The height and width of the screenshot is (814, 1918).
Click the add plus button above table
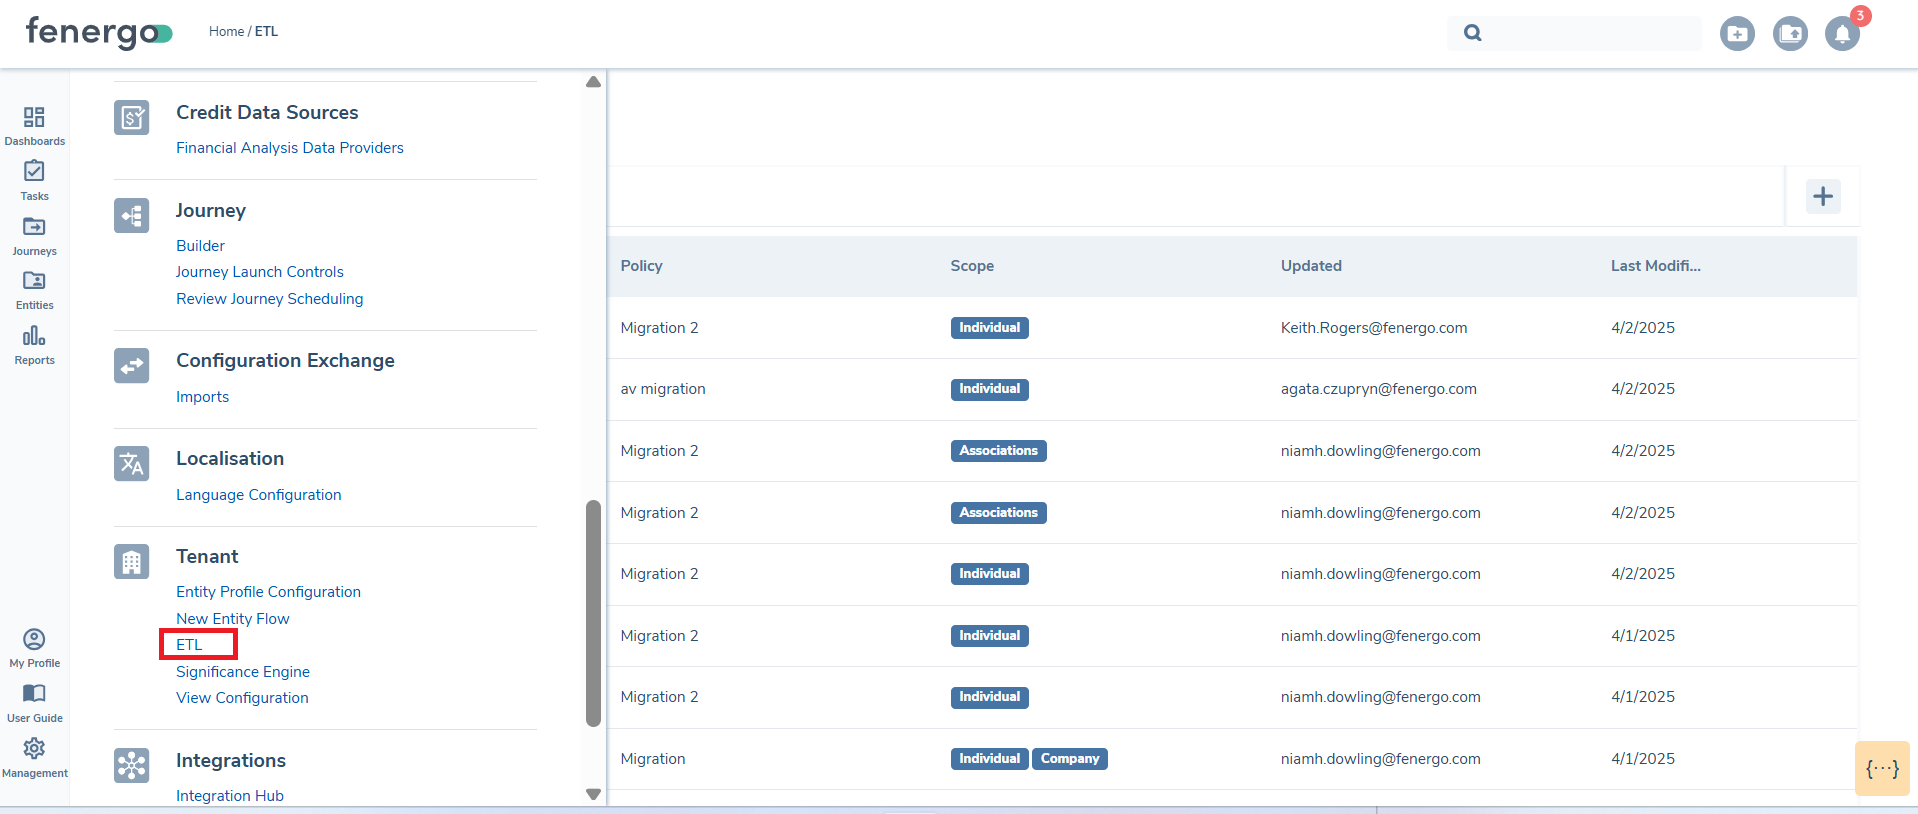tap(1822, 196)
